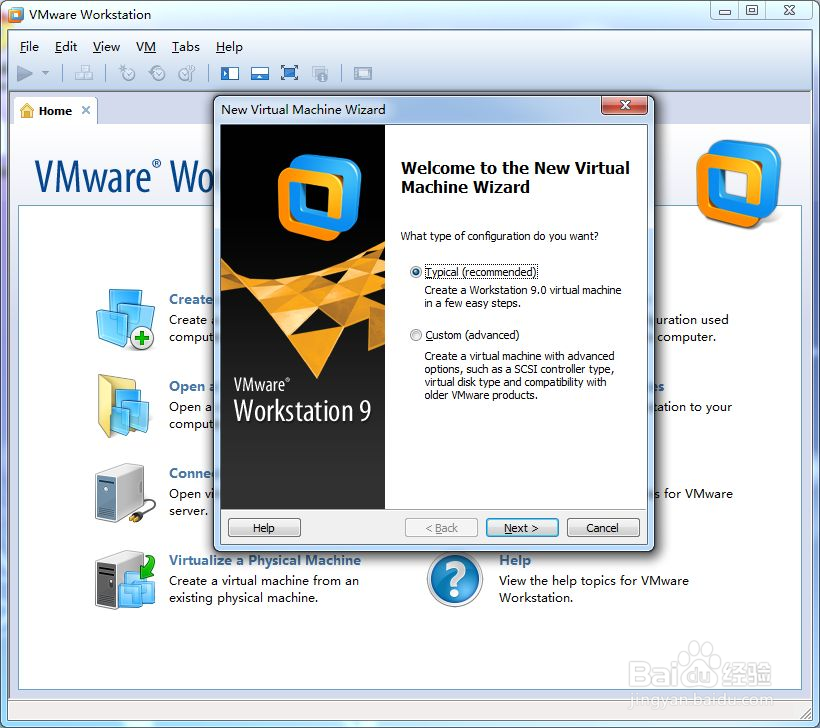Click "What type of configuration do you want?" text
Image resolution: width=820 pixels, height=728 pixels.
click(x=499, y=236)
